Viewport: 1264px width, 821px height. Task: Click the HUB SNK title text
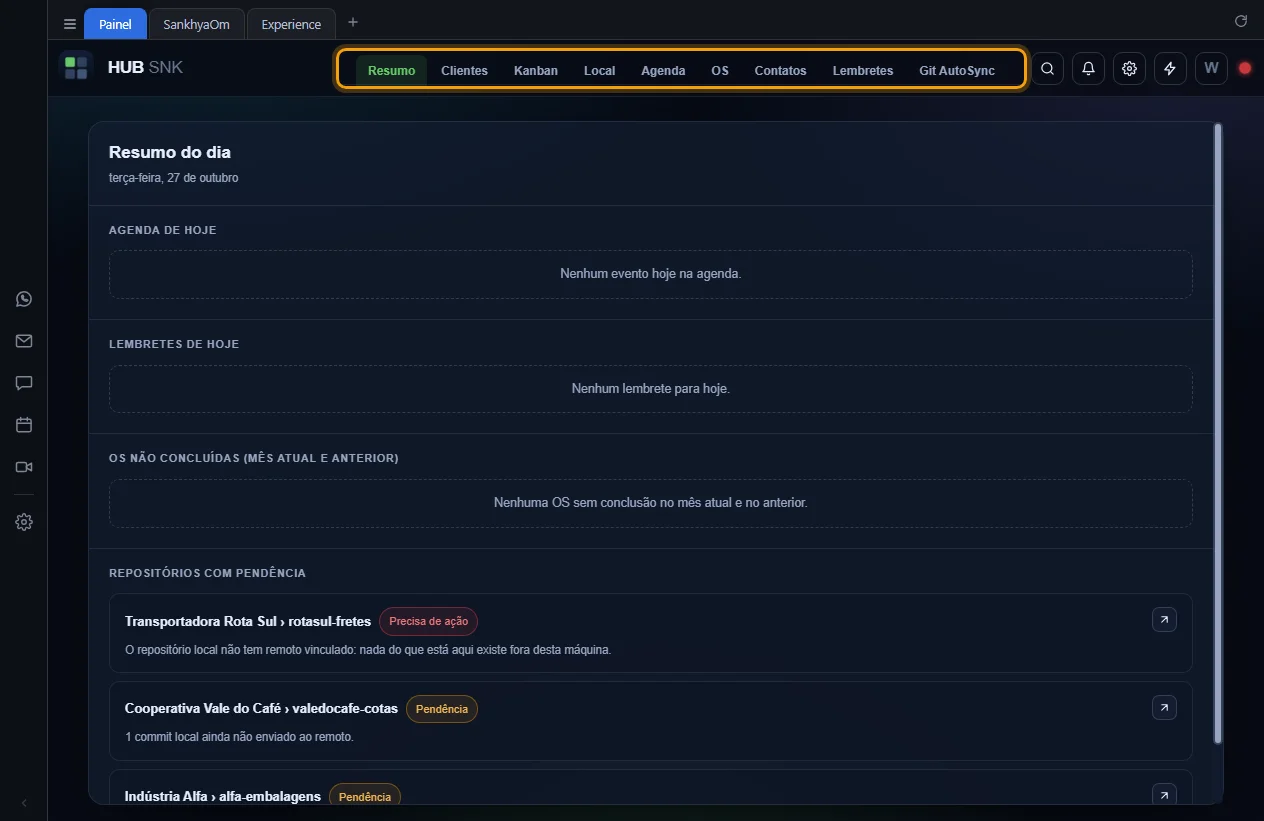coord(145,68)
